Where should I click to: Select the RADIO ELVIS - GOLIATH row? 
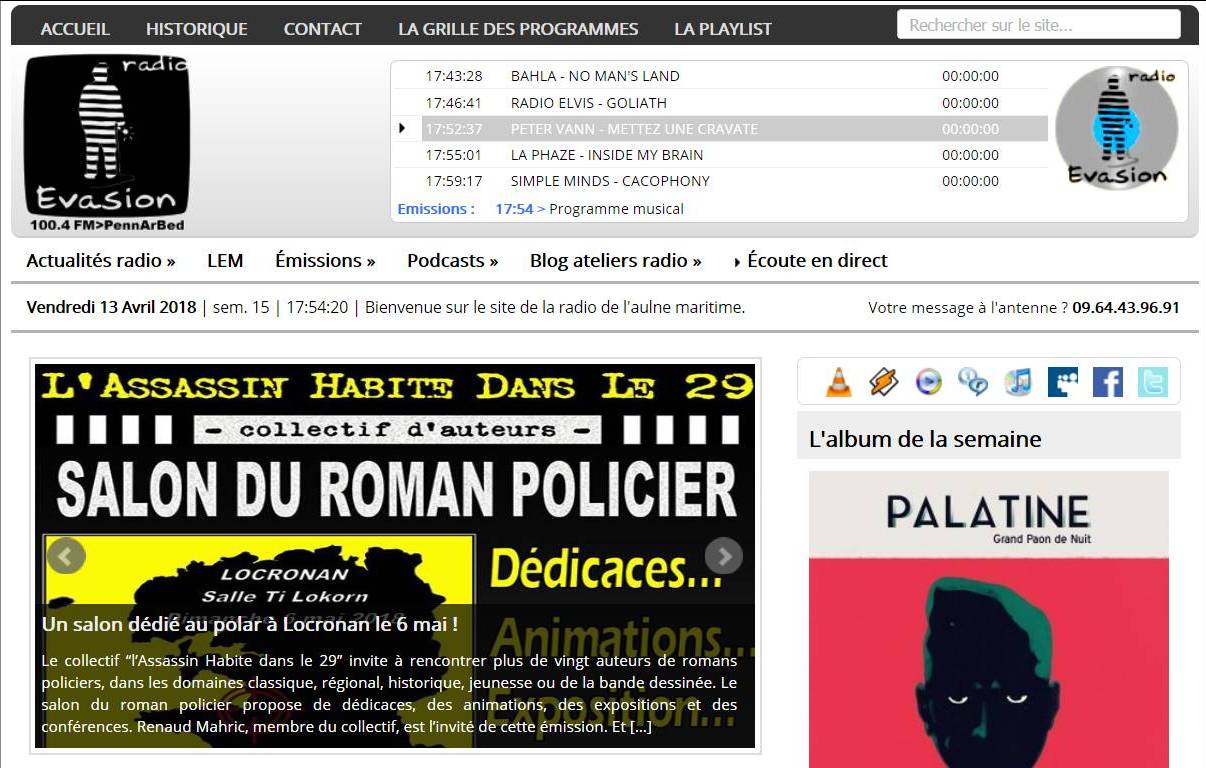click(721, 102)
